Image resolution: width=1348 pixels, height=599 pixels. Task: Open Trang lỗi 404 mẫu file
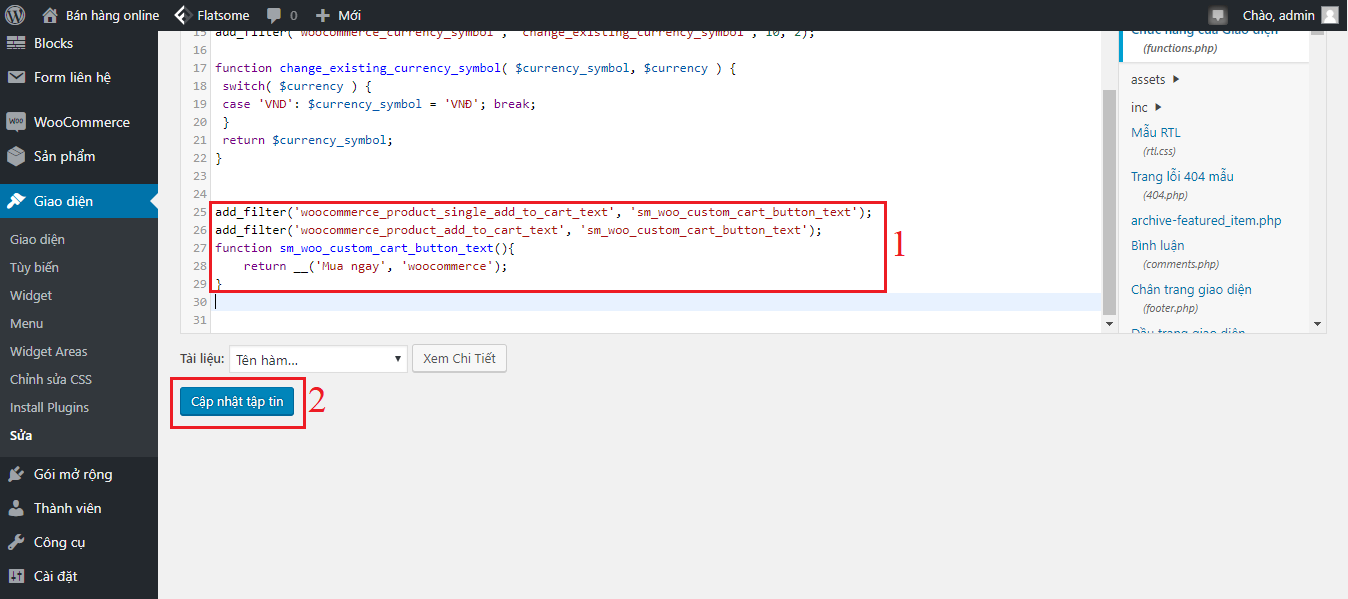click(1182, 176)
